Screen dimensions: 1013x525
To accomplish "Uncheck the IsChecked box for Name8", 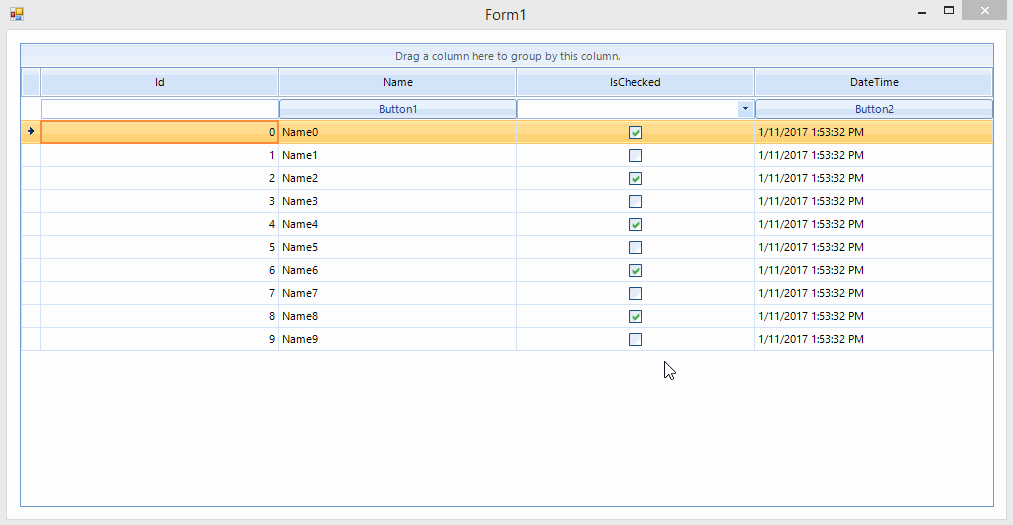I will [x=635, y=316].
